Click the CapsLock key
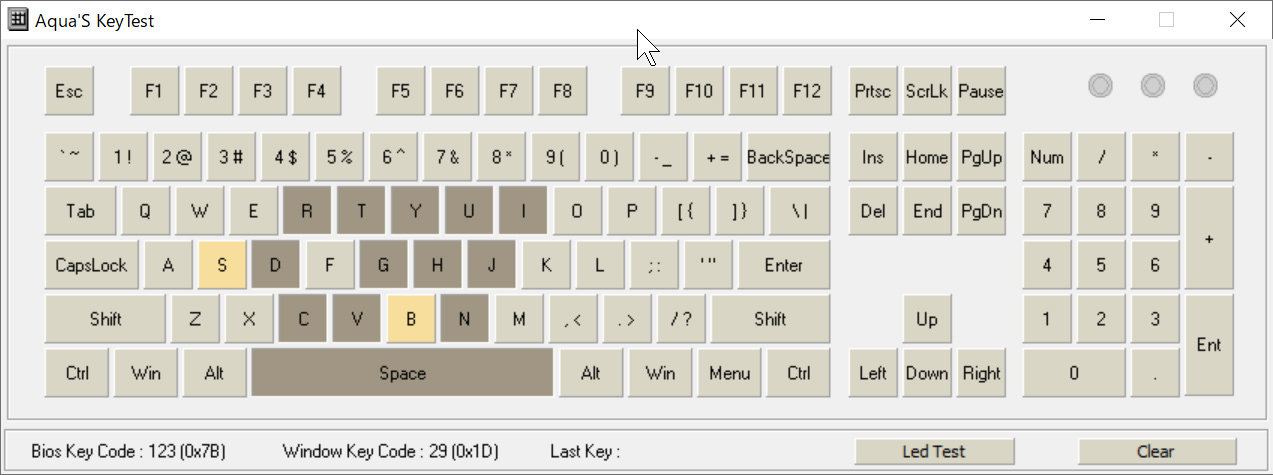 pyautogui.click(x=91, y=266)
